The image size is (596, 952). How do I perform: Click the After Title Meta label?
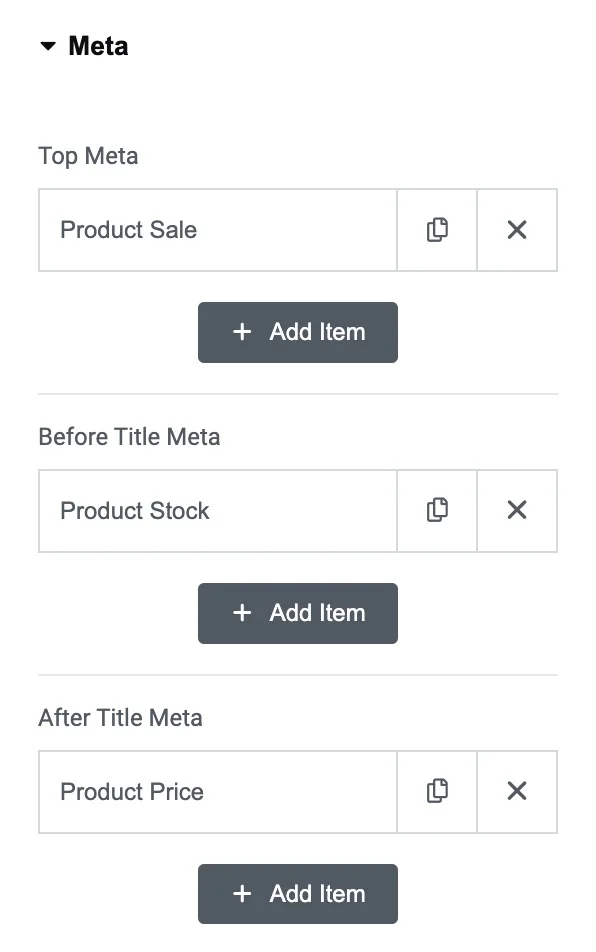coord(120,718)
